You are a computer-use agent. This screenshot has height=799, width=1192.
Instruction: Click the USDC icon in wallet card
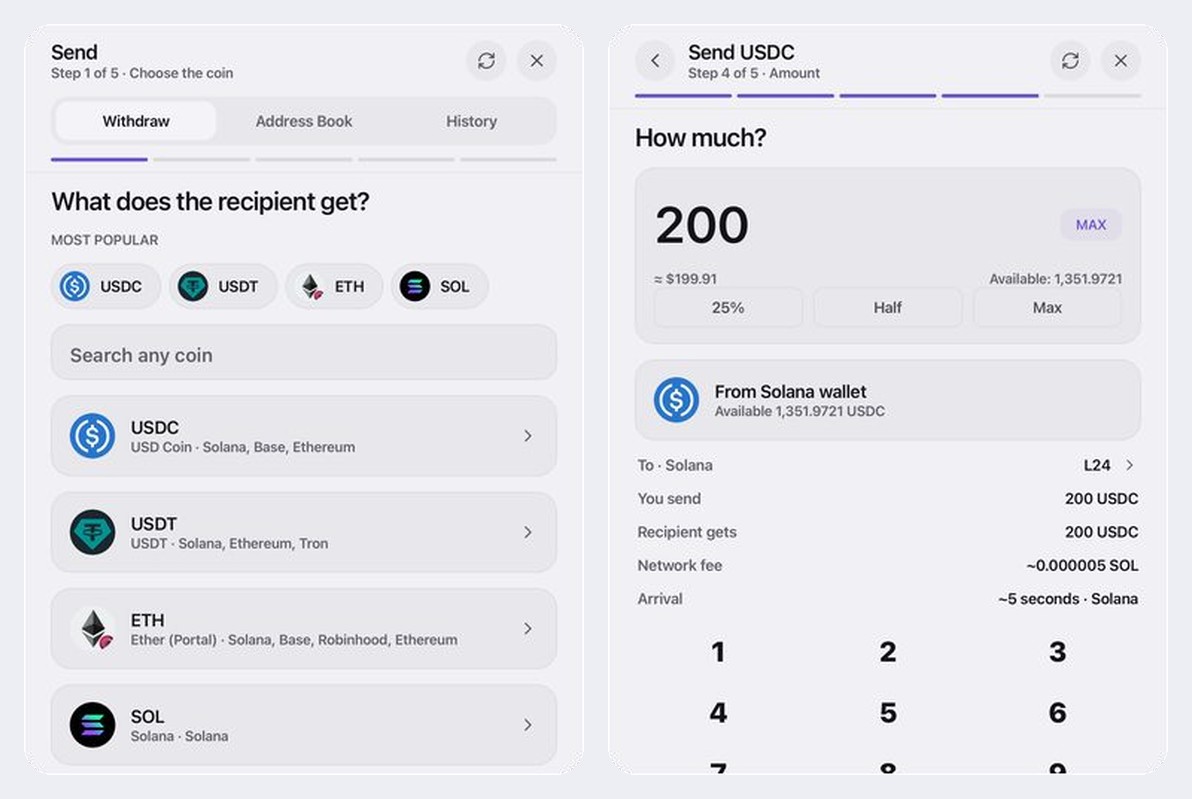[676, 400]
